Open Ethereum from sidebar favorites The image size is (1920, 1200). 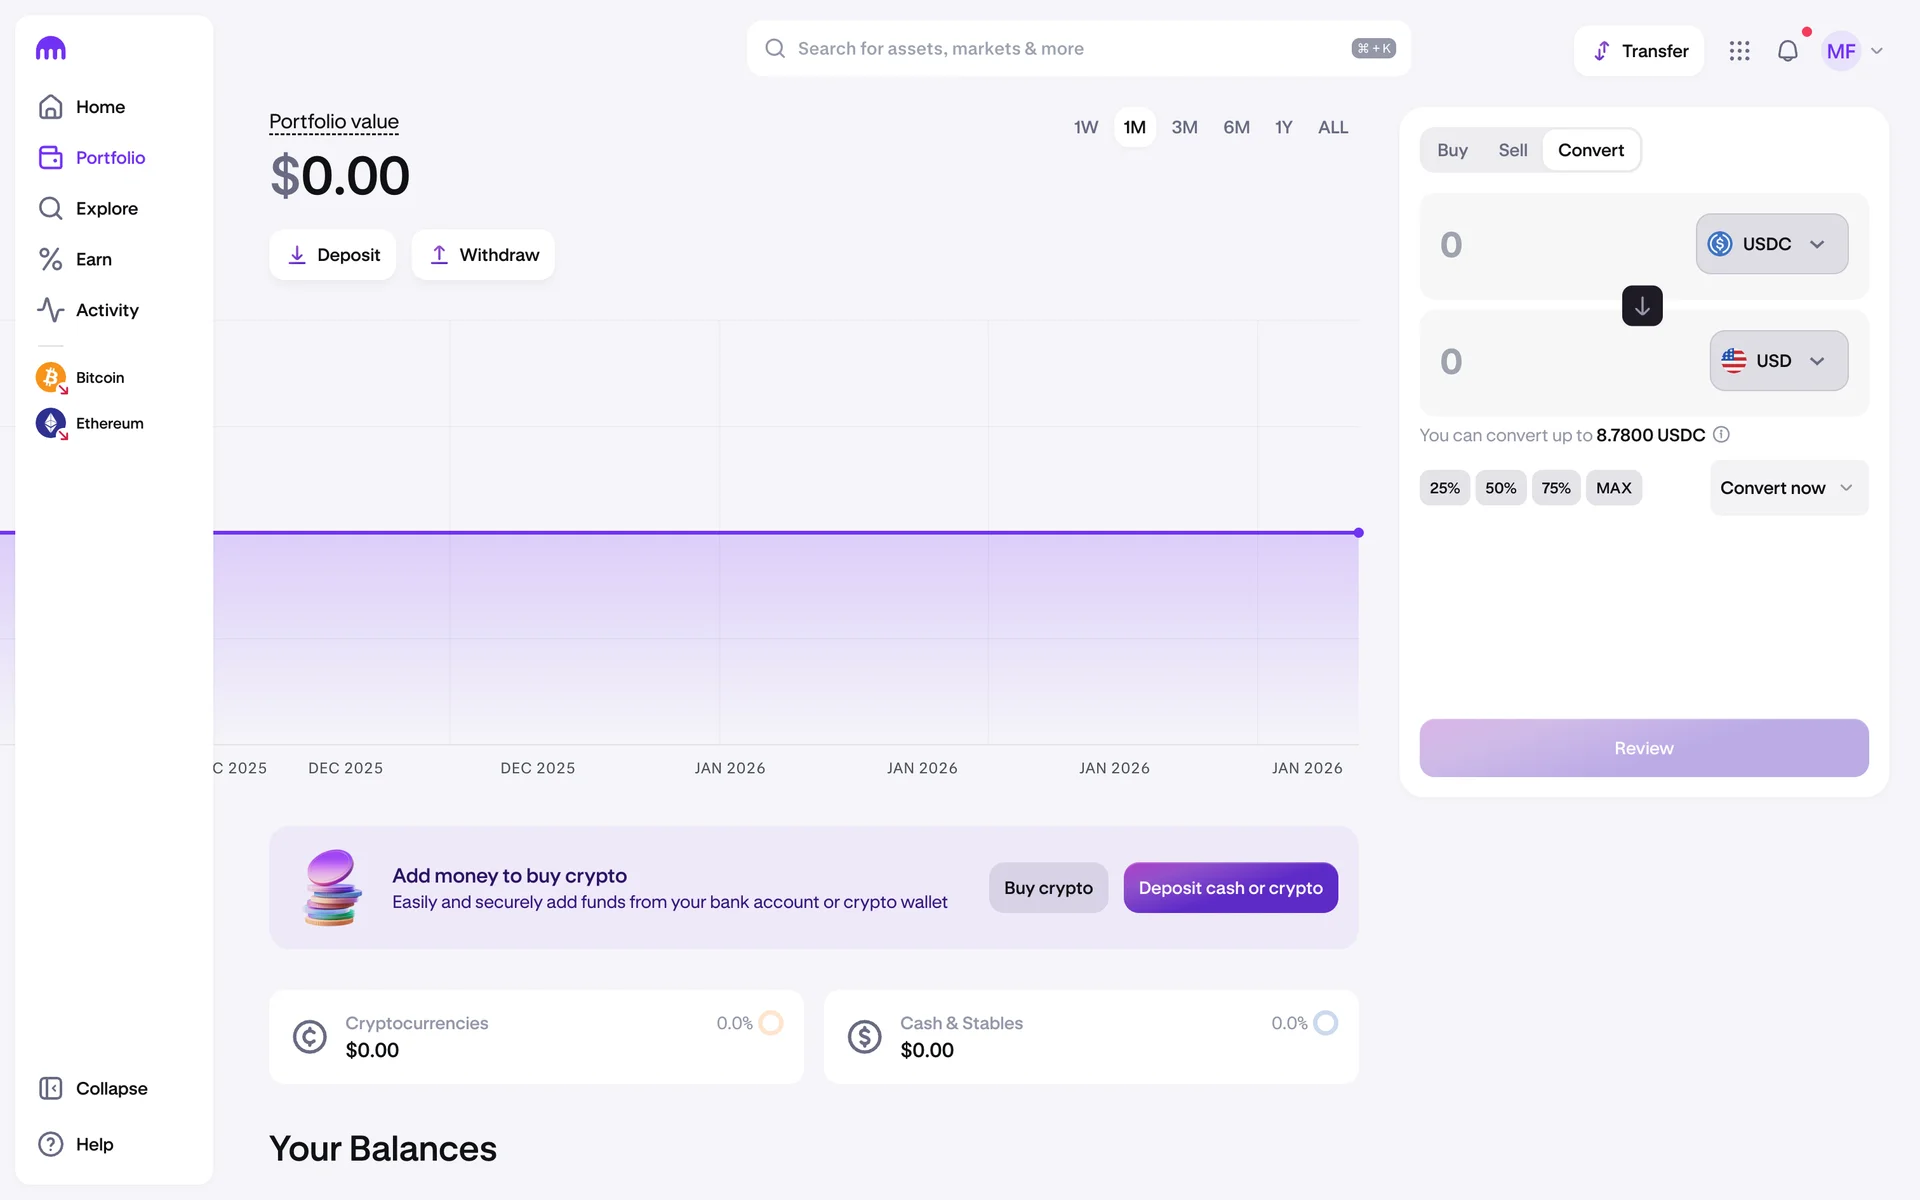pyautogui.click(x=109, y=423)
